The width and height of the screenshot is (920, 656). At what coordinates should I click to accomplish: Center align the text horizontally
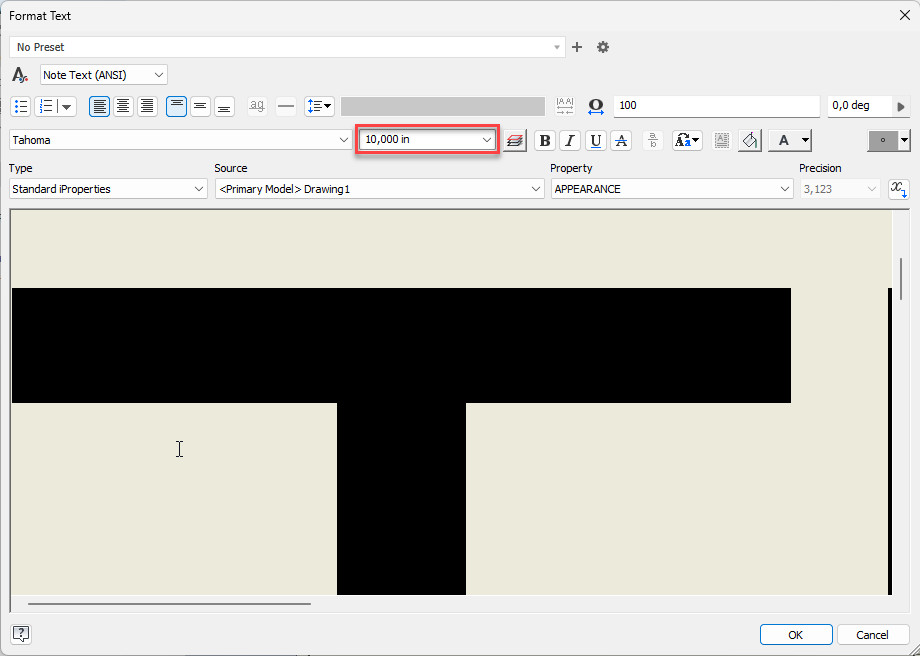(123, 106)
